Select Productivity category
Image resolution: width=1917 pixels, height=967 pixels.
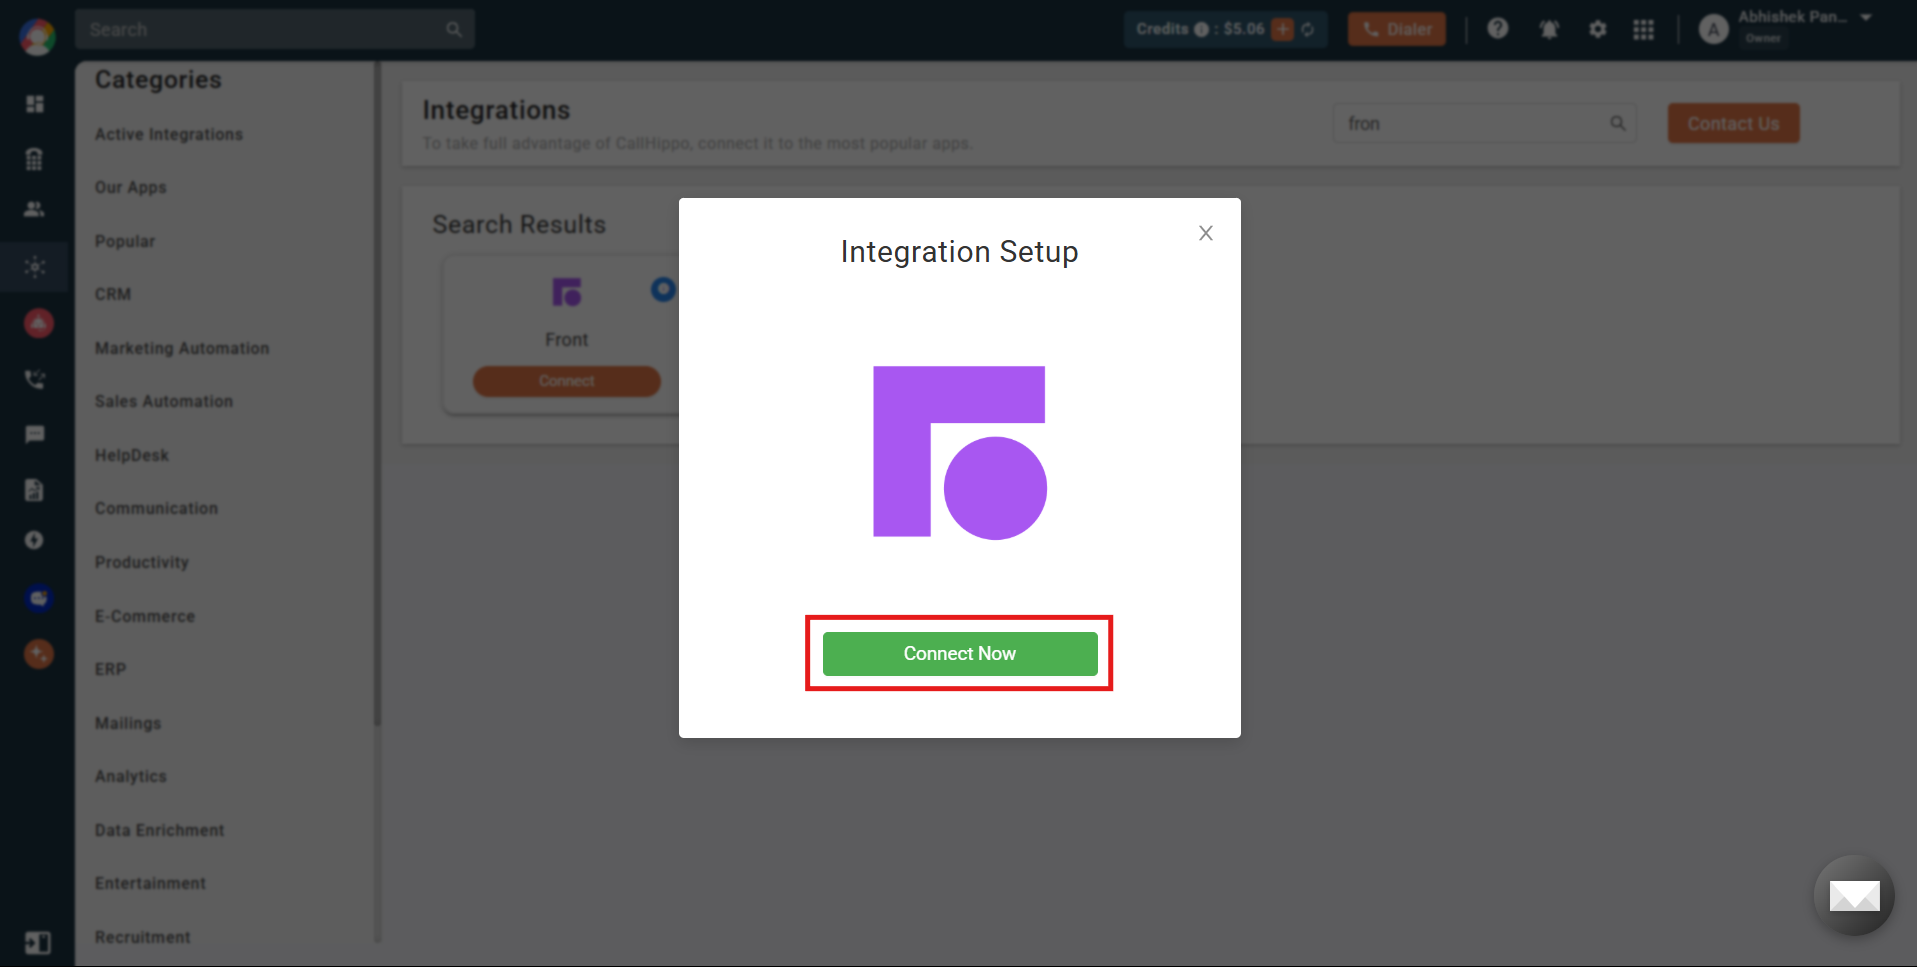[141, 562]
